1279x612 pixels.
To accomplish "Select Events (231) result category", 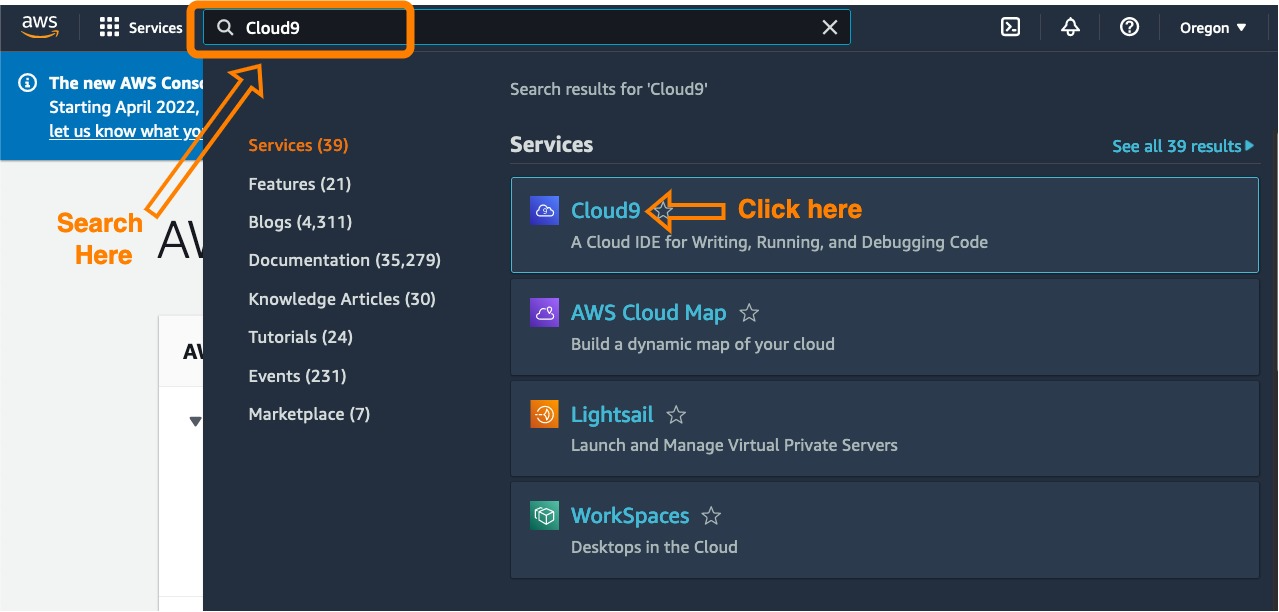I will (297, 376).
